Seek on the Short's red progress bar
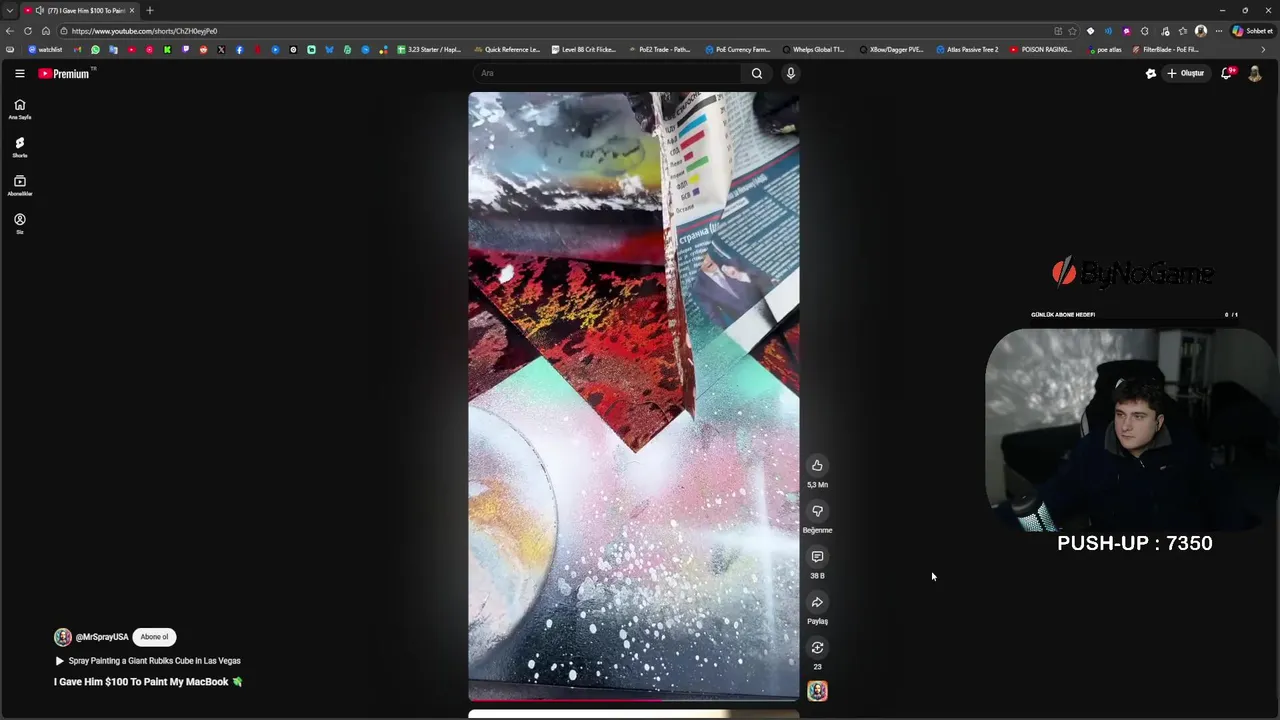This screenshot has width=1280, height=720. (x=634, y=700)
